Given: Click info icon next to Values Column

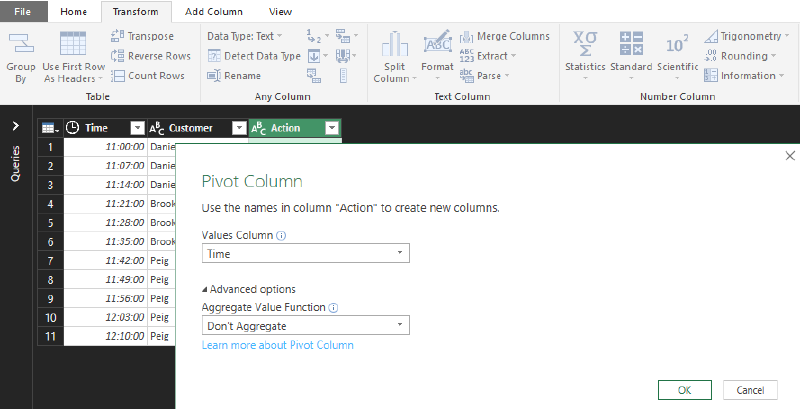Looking at the screenshot, I should coord(281,236).
